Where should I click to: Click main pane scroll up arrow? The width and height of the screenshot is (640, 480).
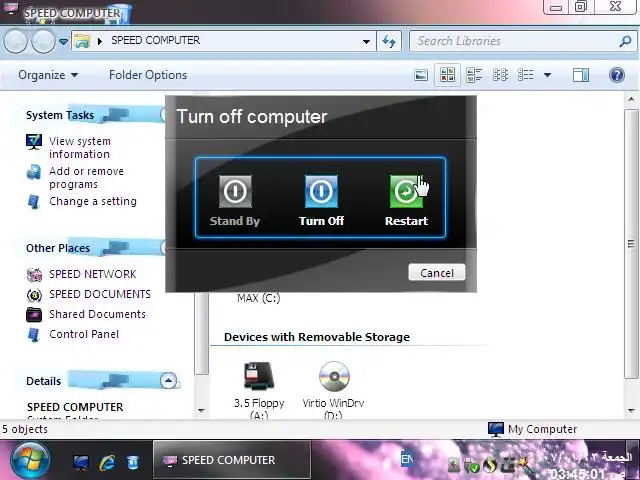point(631,99)
